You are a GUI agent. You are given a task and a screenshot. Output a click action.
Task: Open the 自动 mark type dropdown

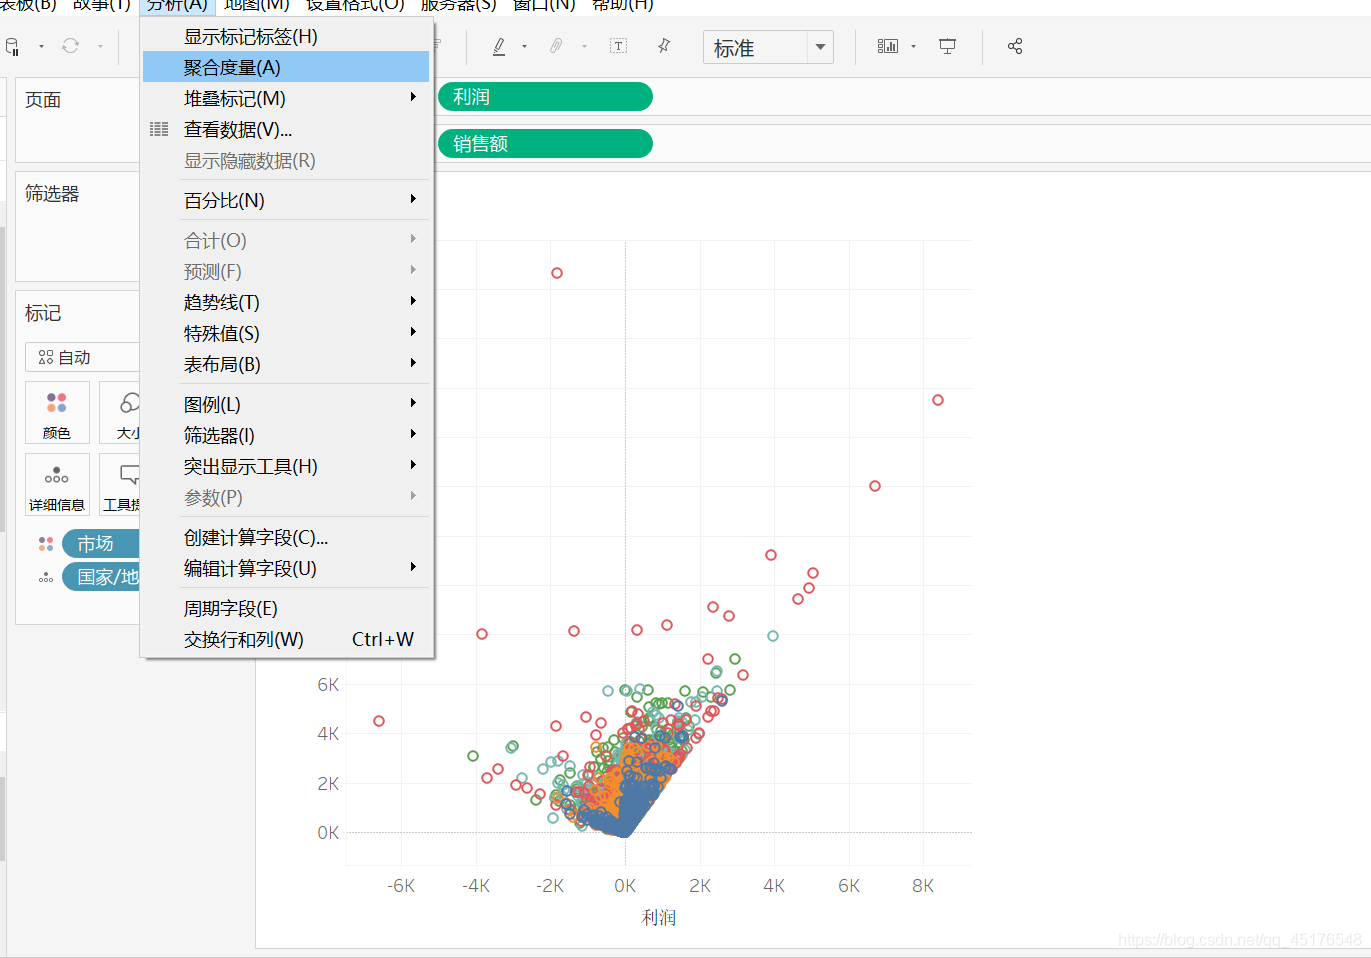[x=82, y=357]
